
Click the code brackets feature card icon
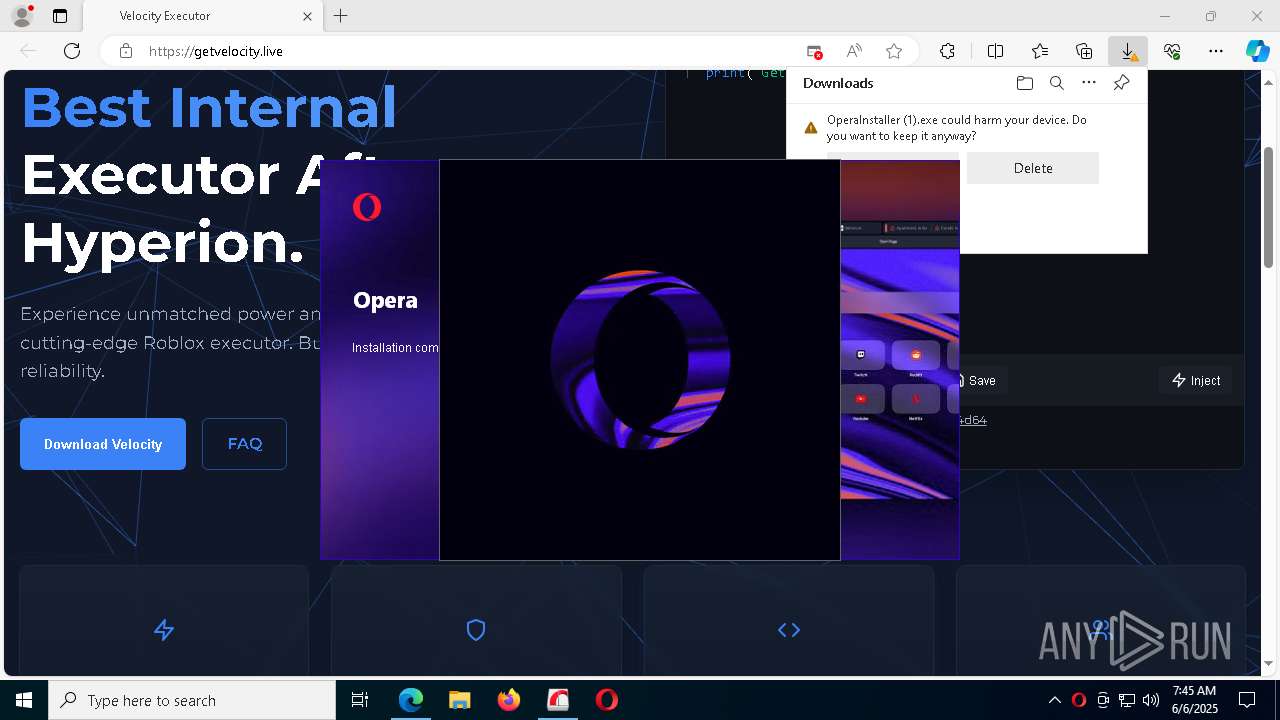point(789,630)
